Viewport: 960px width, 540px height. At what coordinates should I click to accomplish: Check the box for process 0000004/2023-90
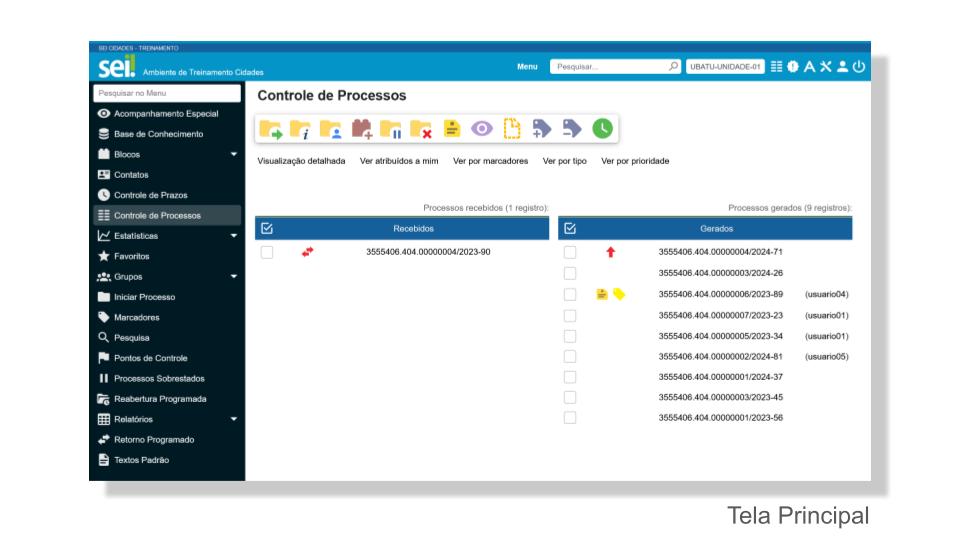pos(267,252)
